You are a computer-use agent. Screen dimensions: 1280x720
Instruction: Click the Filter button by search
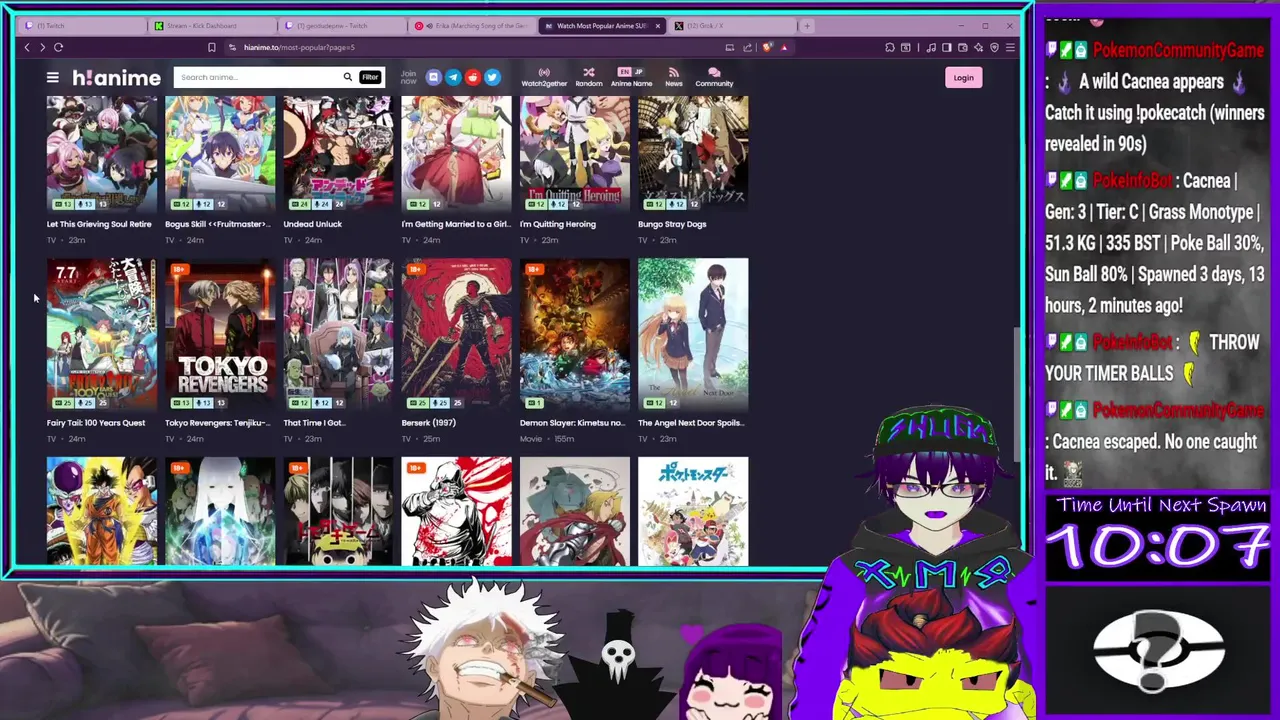(370, 77)
